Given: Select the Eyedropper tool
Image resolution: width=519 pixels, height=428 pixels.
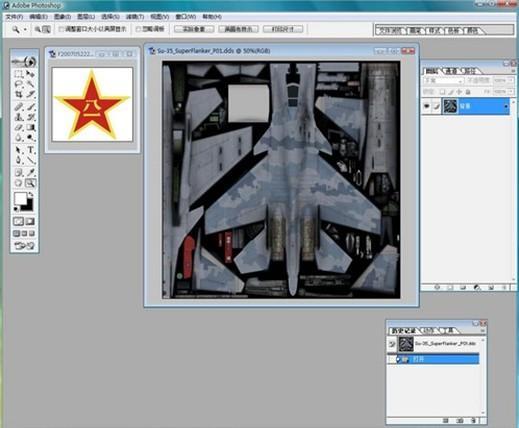Looking at the screenshot, I should pyautogui.click(x=30, y=172).
